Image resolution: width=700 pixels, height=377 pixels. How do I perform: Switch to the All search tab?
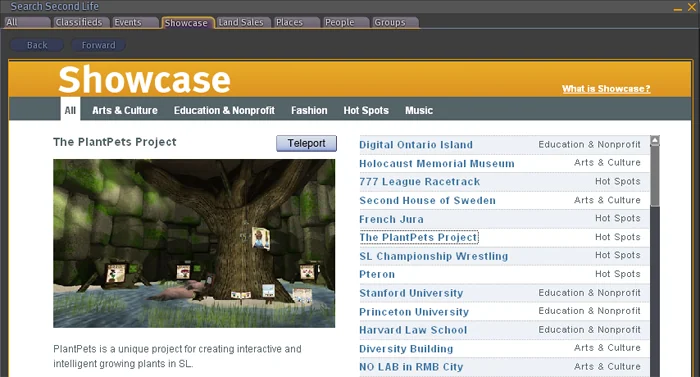(x=27, y=22)
